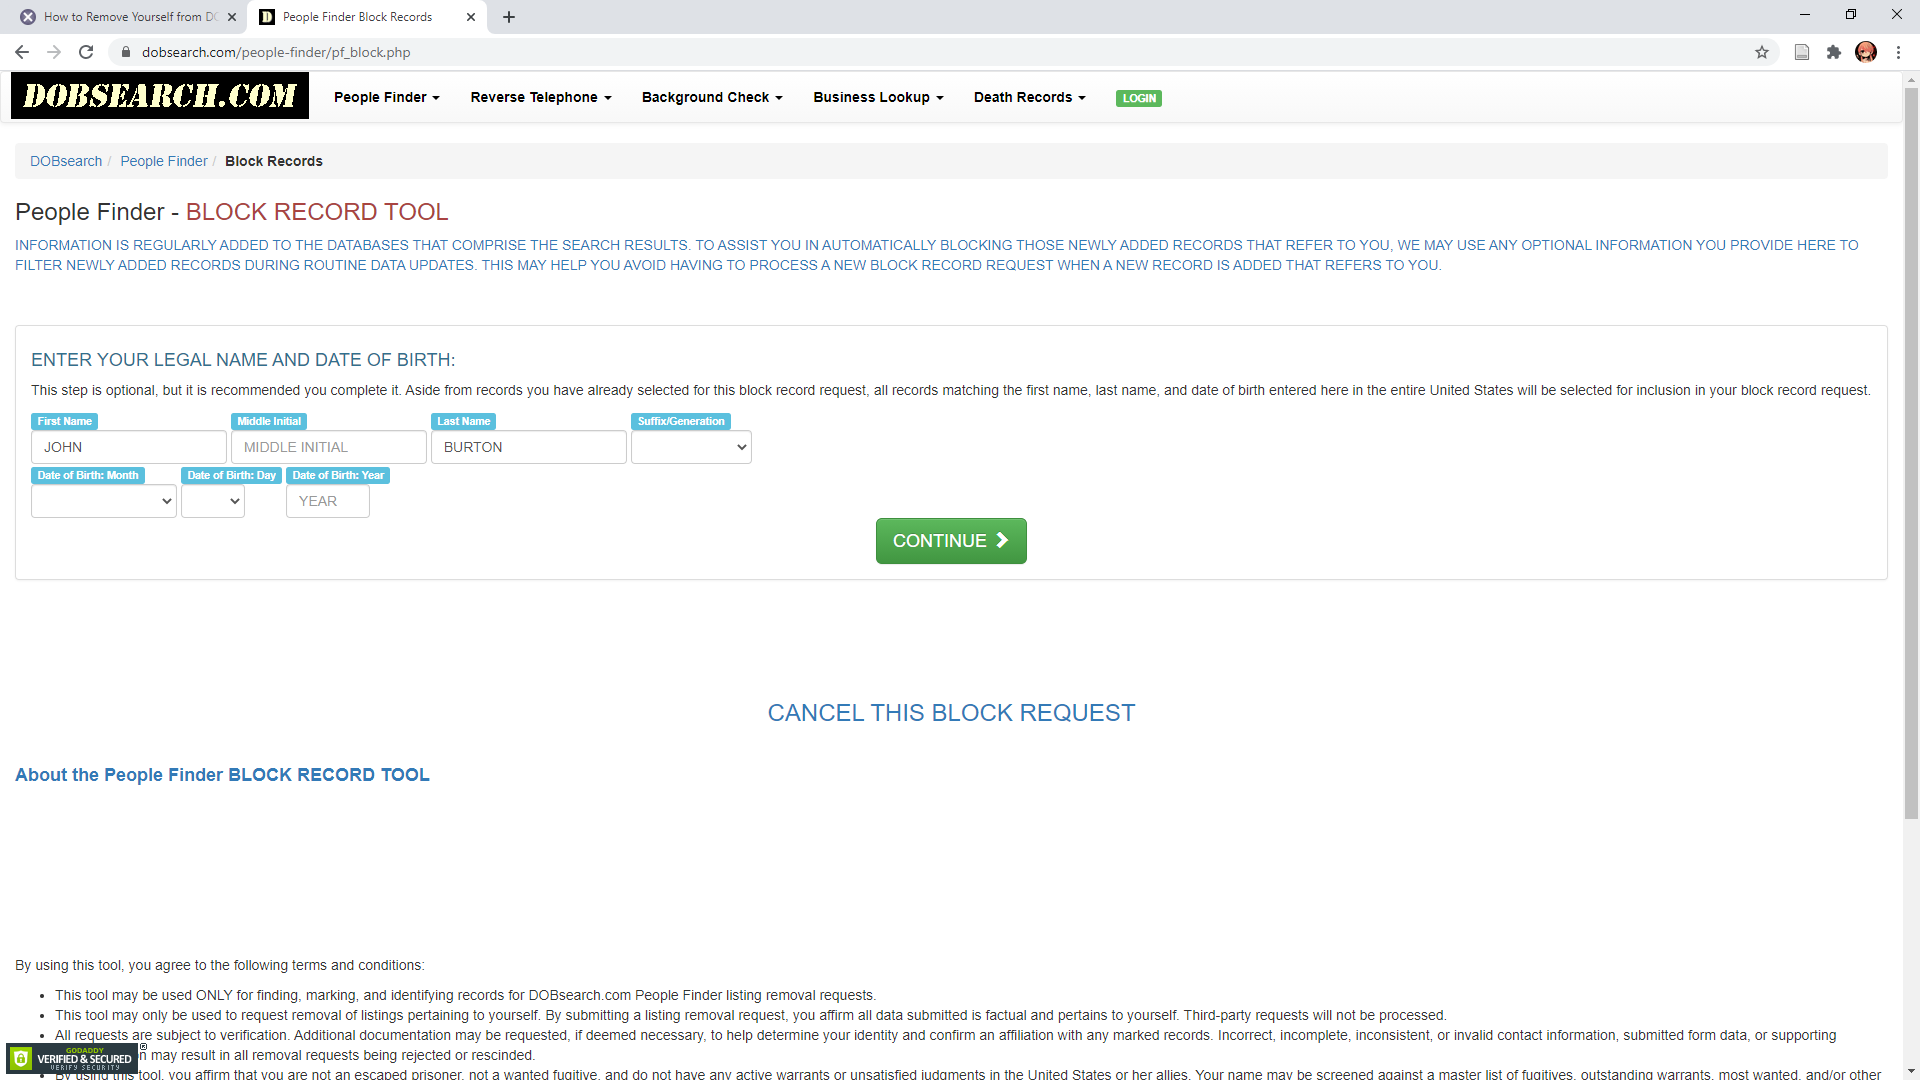Click the Block Records breadcrumb text

[274, 161]
